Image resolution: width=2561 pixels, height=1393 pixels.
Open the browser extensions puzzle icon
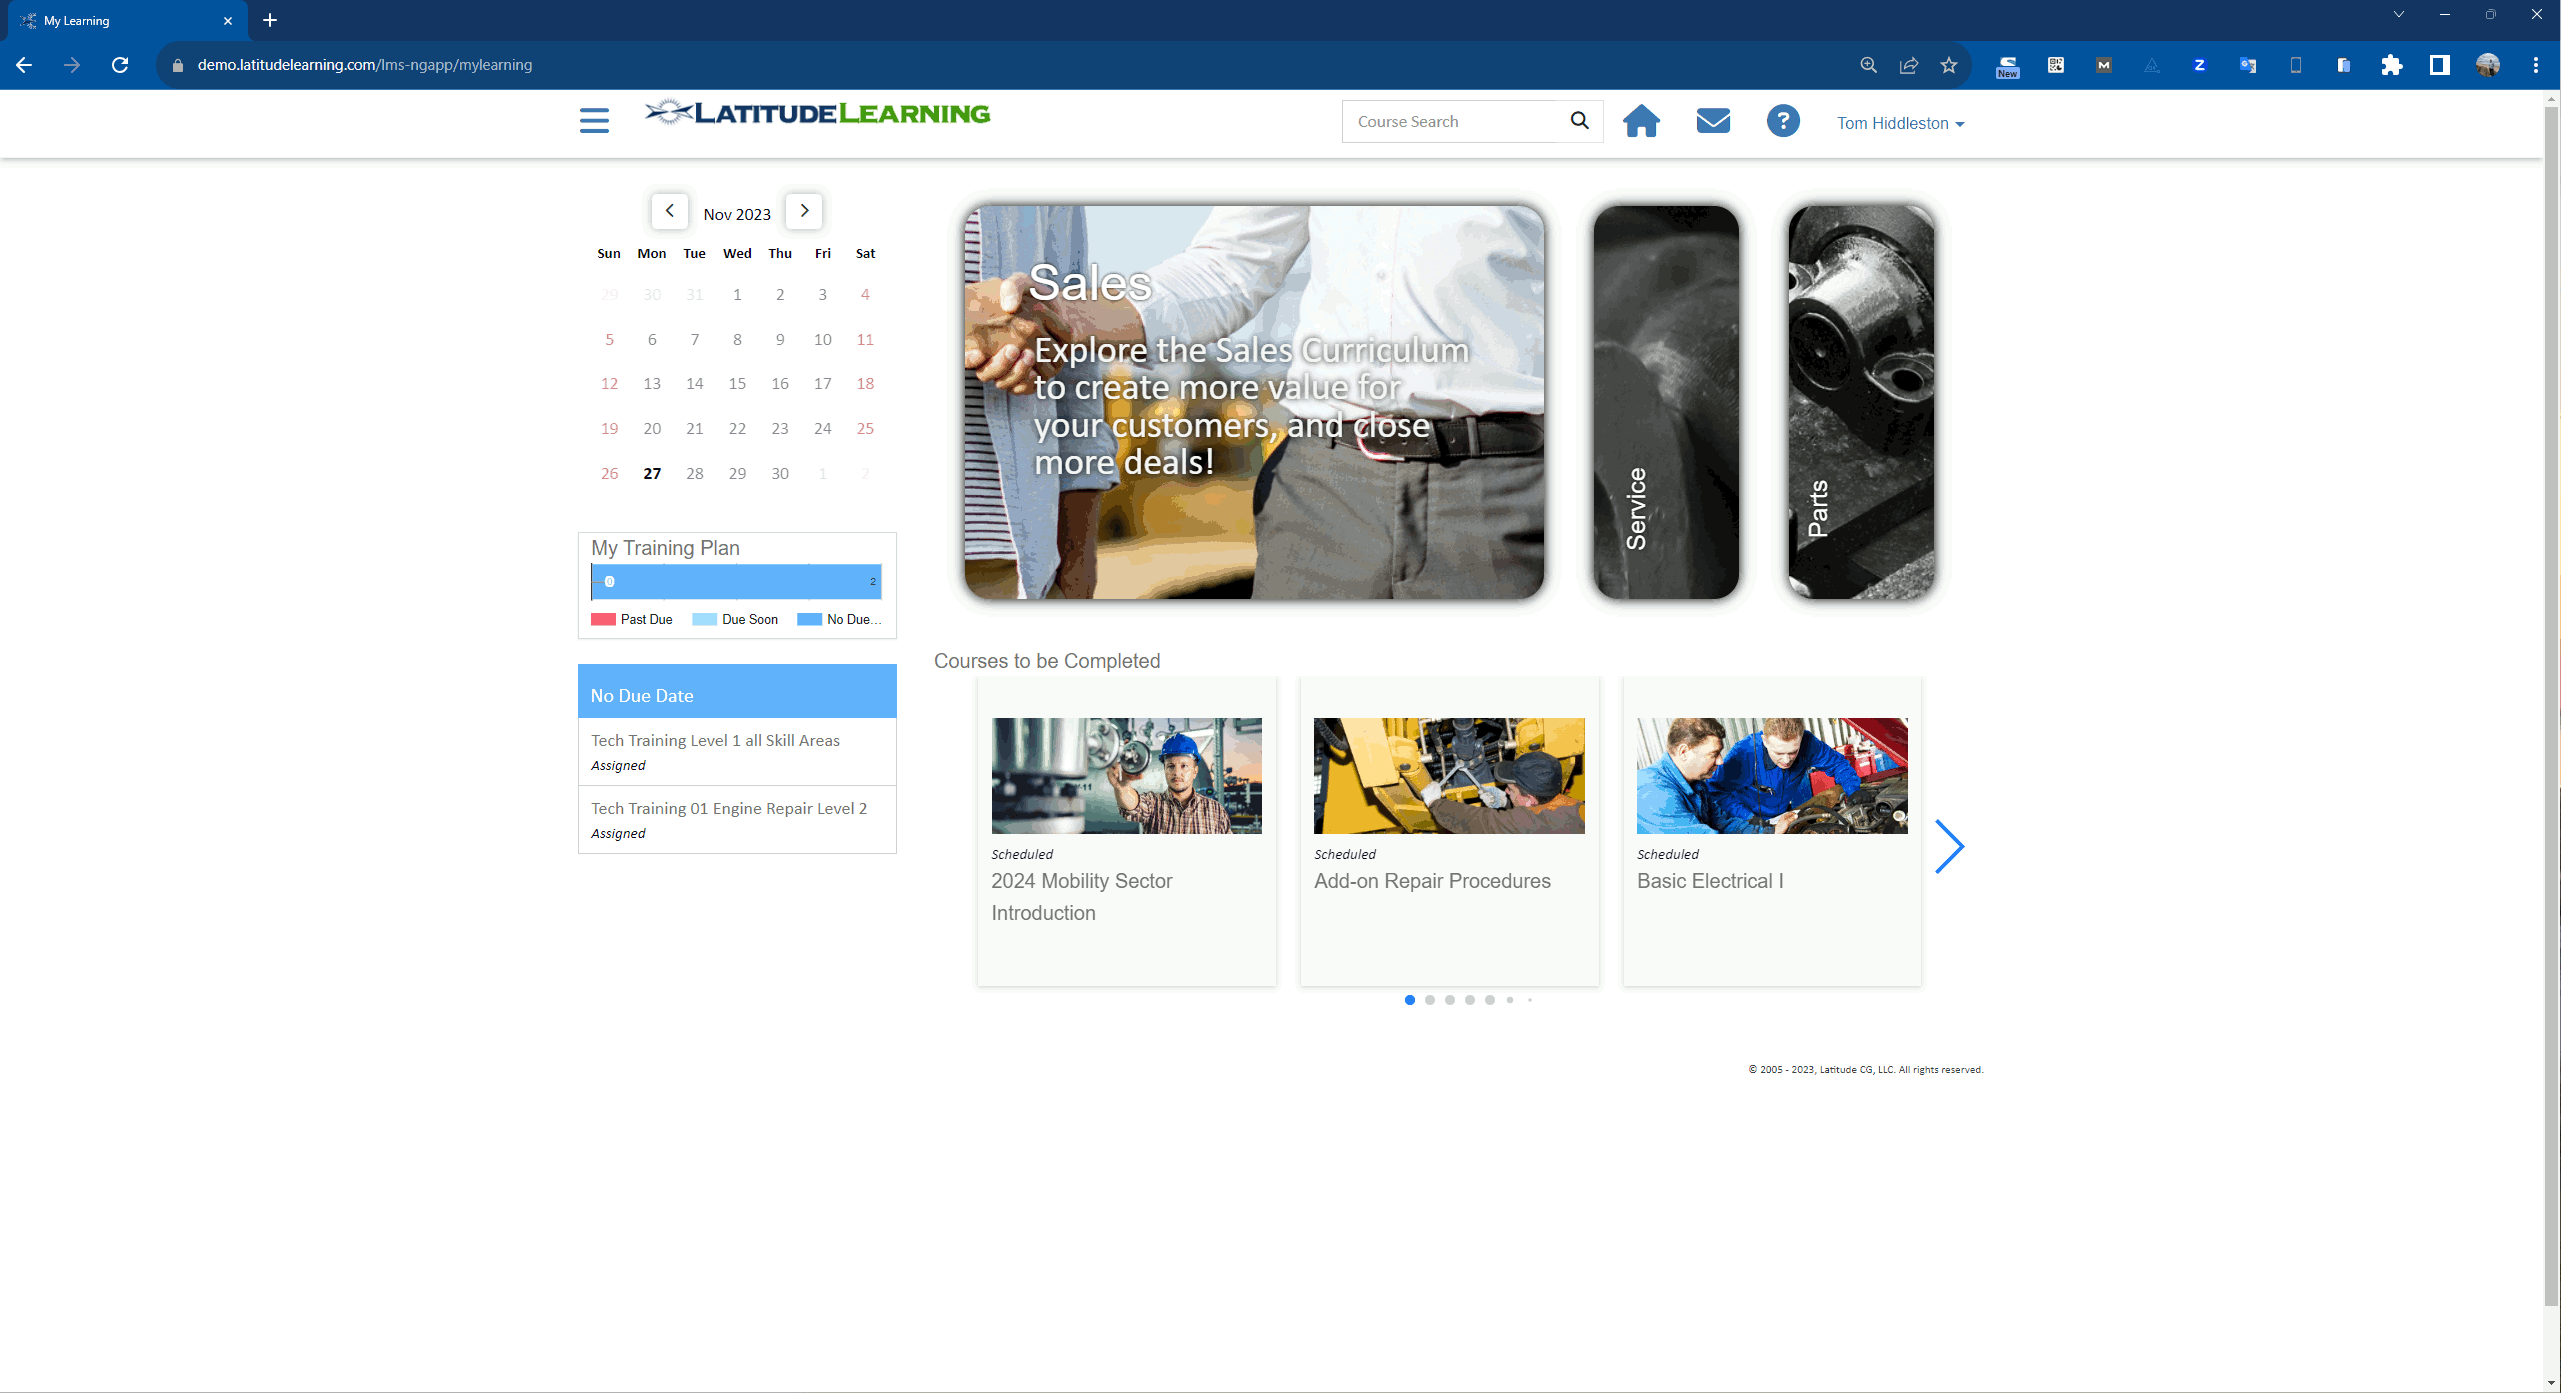coord(2392,65)
